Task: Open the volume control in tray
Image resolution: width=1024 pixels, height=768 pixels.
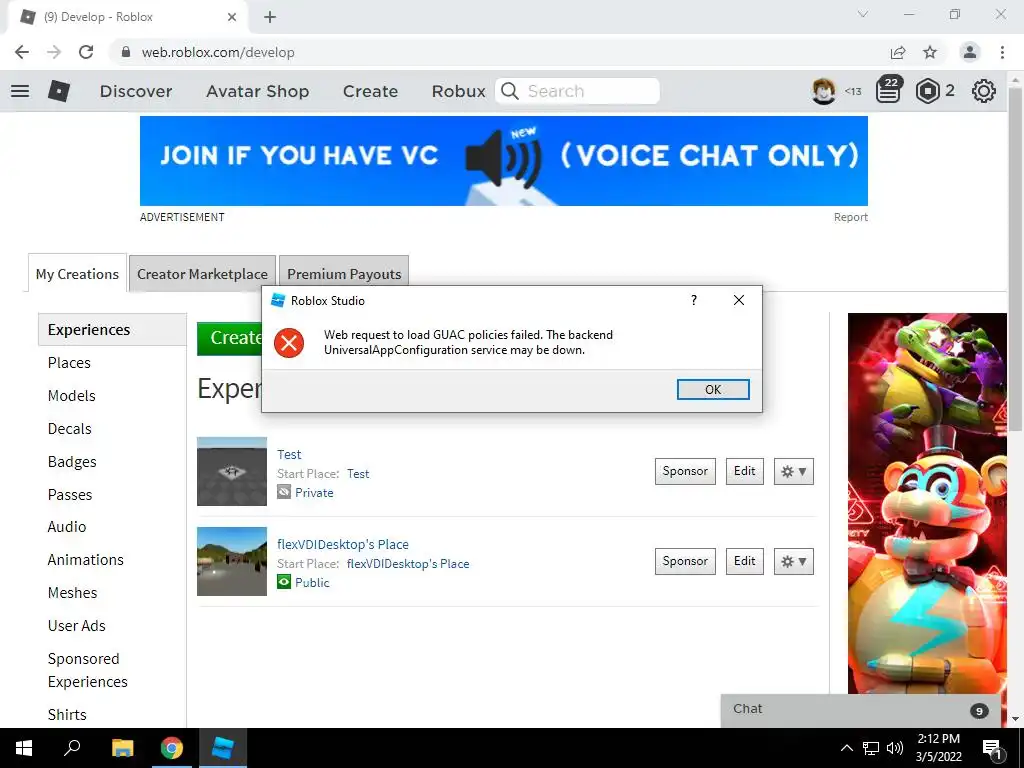Action: tap(895, 748)
